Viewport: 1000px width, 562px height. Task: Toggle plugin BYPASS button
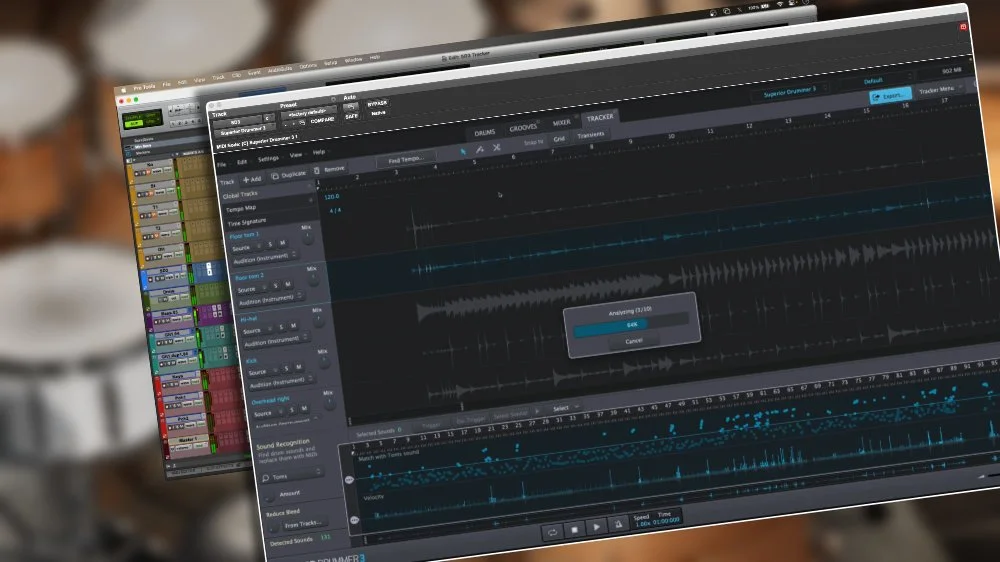click(377, 103)
